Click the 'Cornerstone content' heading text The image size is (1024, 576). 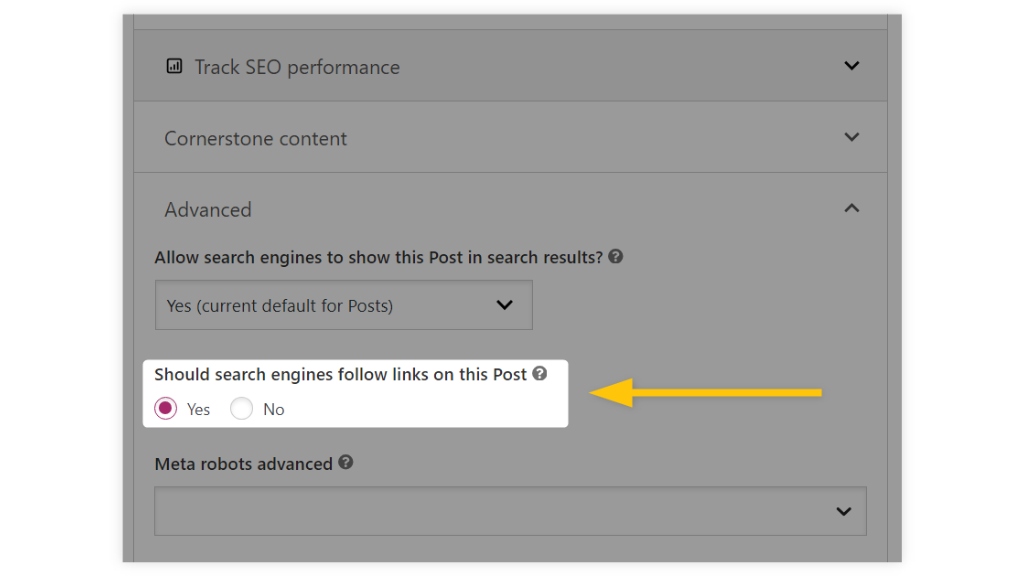point(255,138)
